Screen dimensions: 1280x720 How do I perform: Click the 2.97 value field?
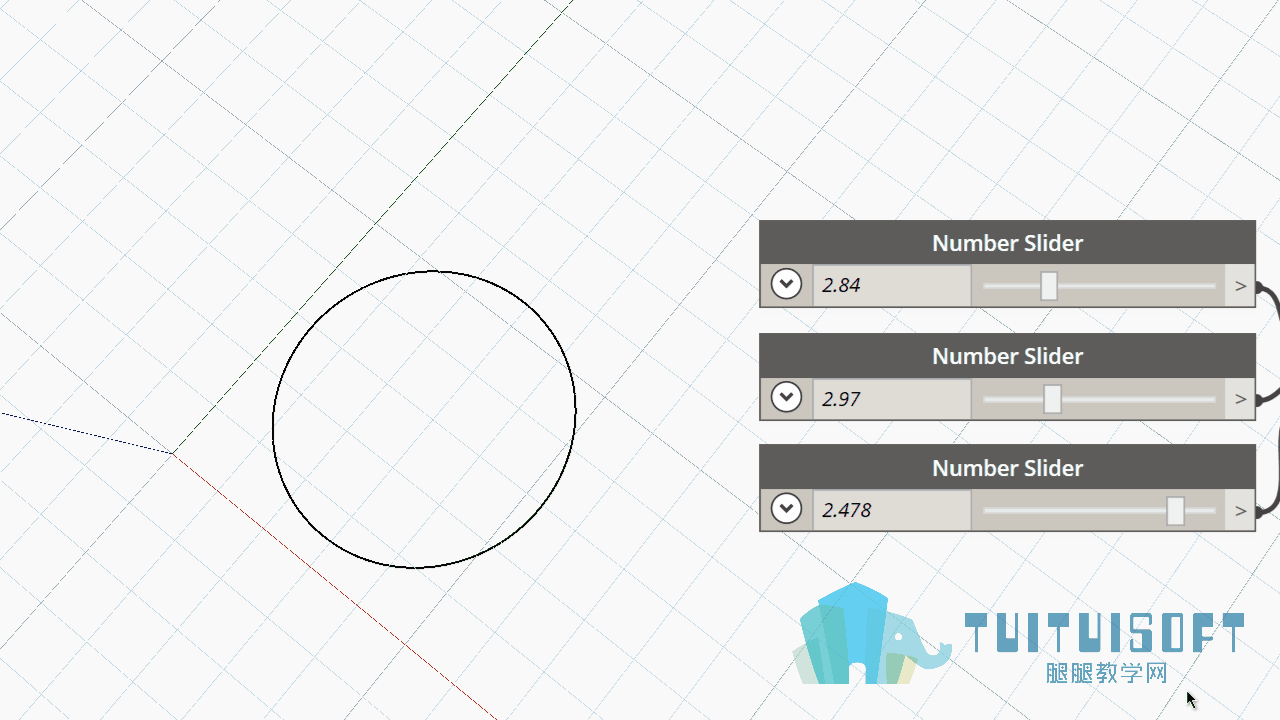coord(892,398)
